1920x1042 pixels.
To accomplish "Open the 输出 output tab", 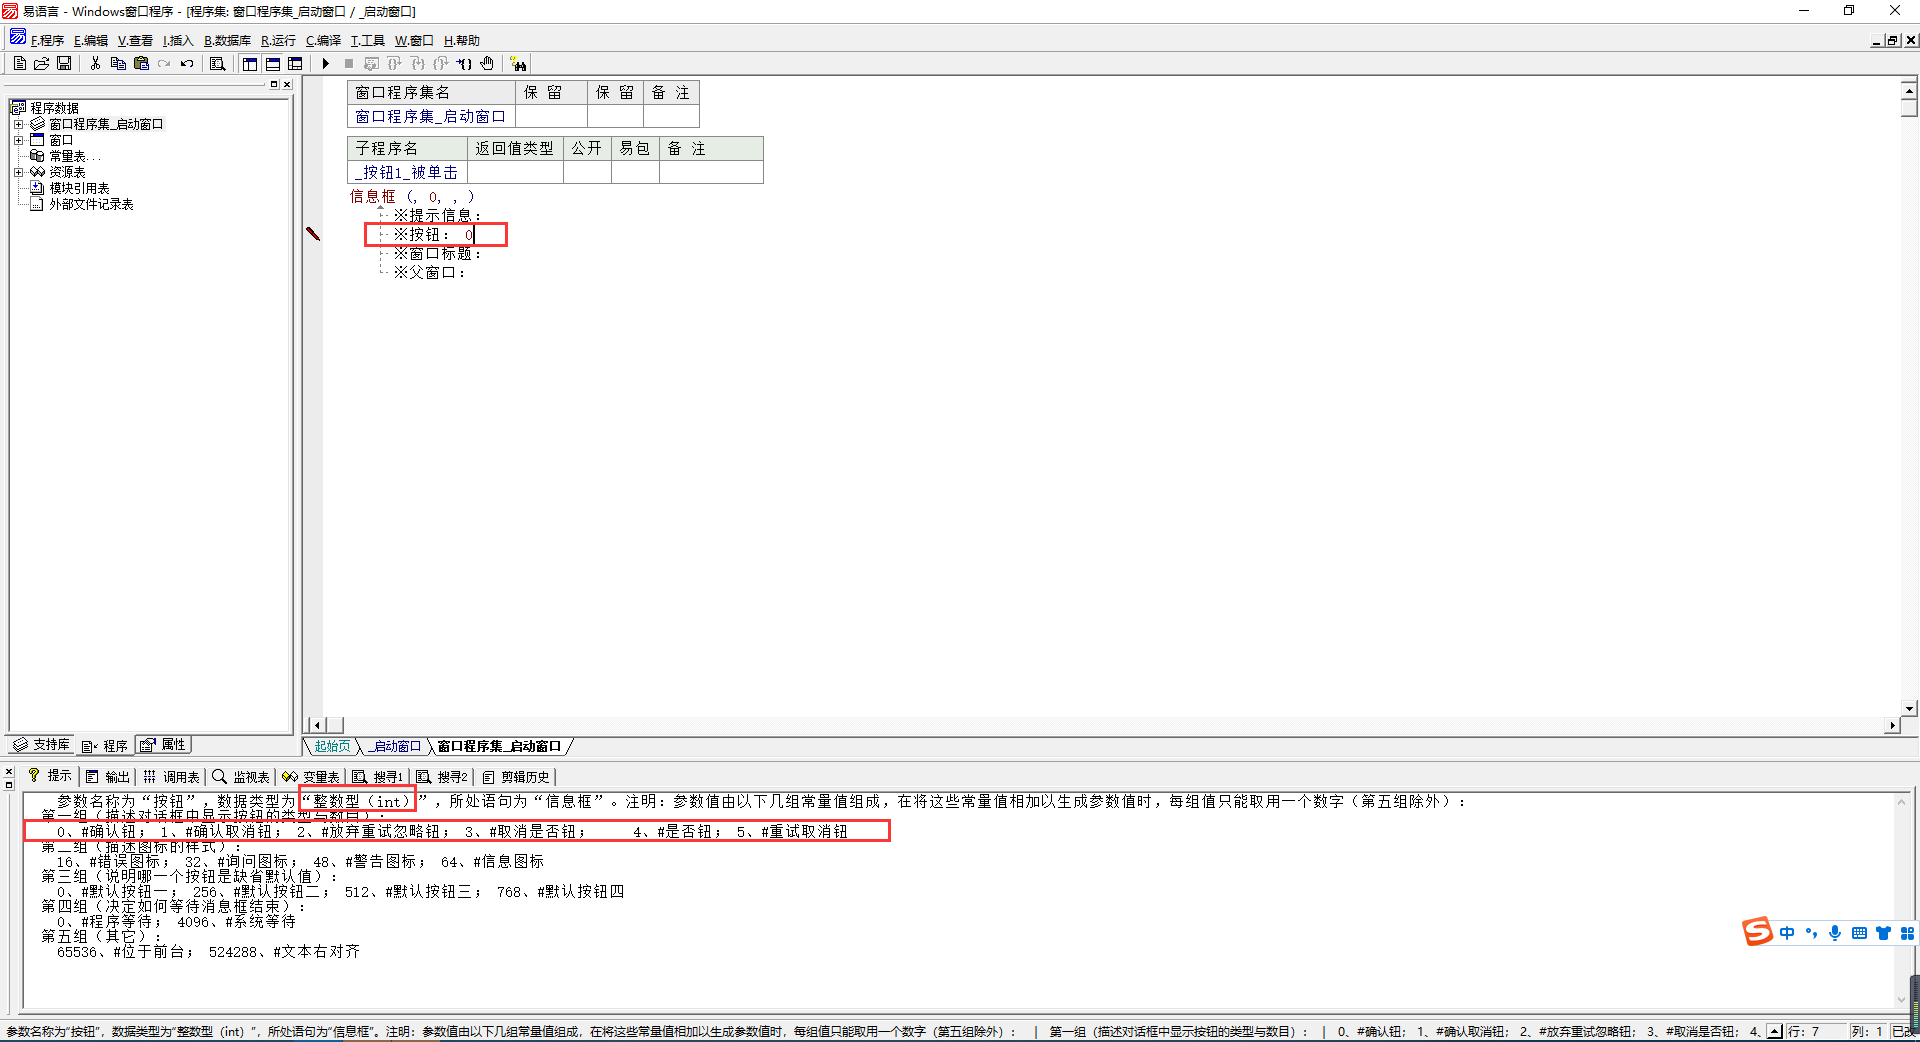I will click(108, 776).
